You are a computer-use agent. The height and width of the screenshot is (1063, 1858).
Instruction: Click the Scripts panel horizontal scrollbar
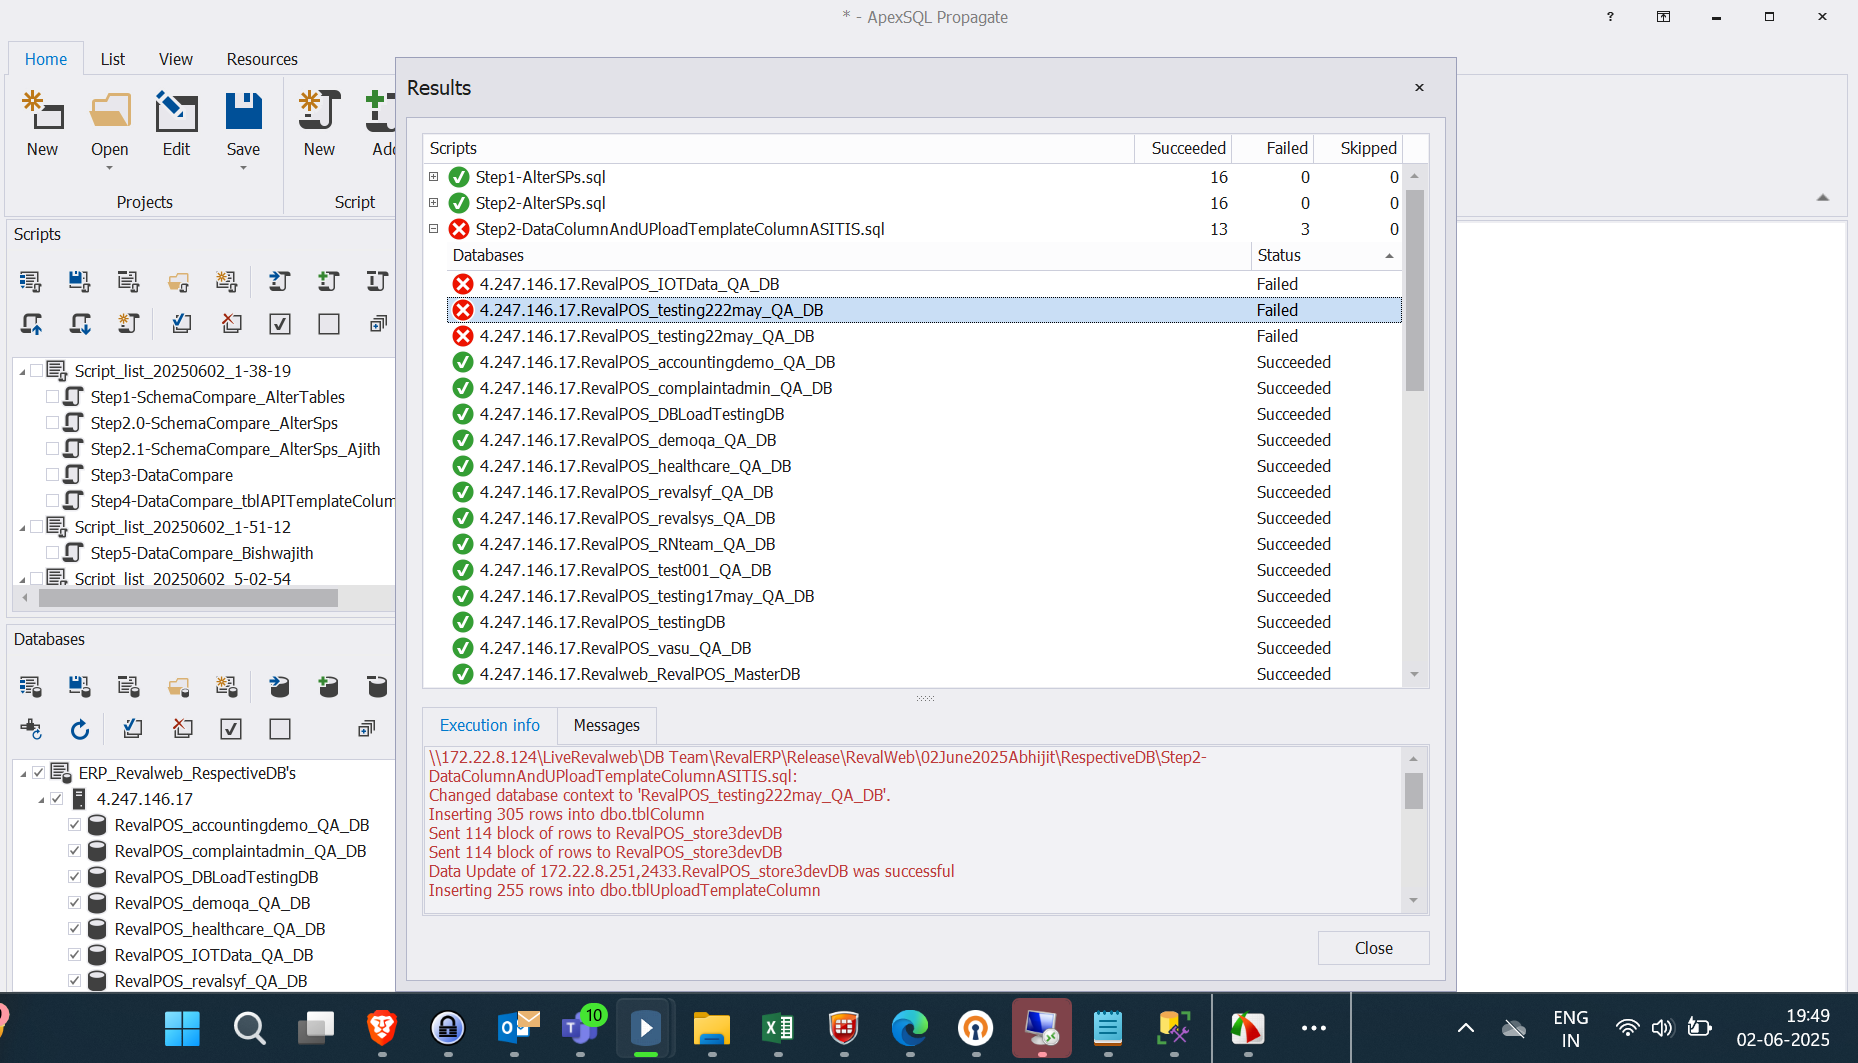pyautogui.click(x=188, y=598)
